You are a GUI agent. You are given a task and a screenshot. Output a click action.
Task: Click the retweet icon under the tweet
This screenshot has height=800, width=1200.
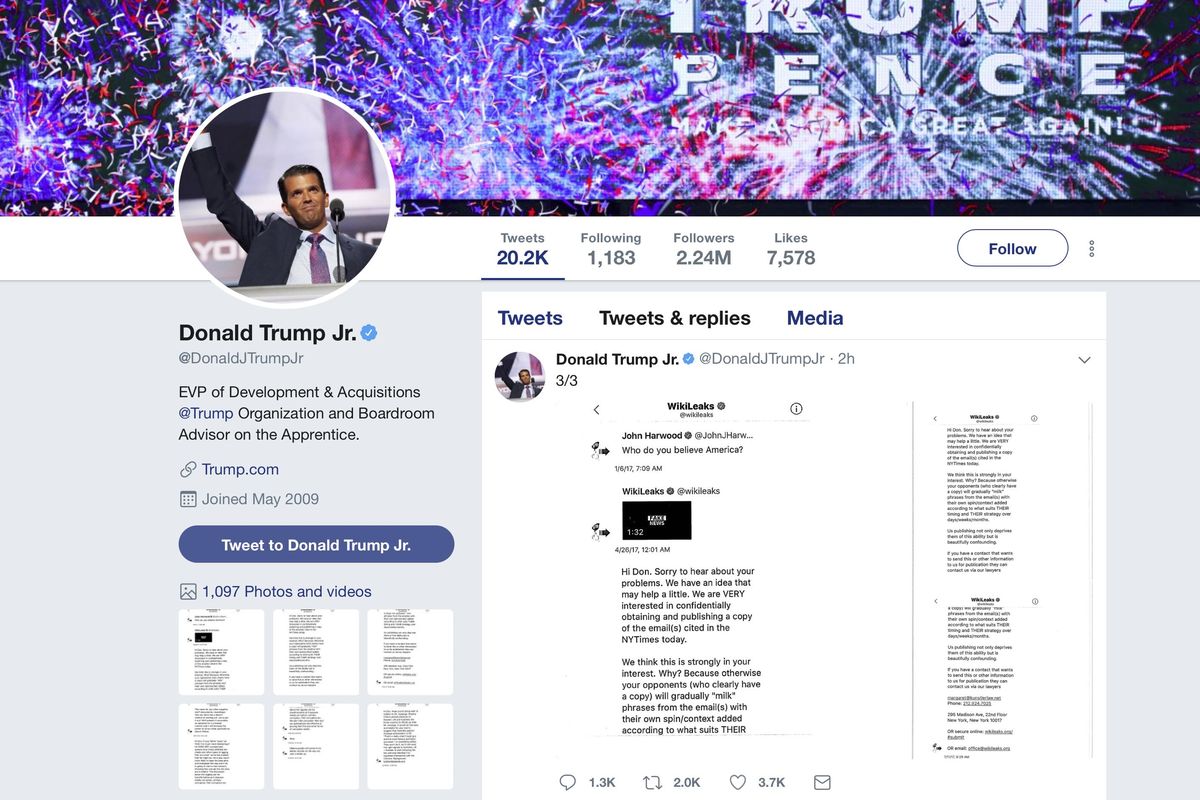coord(652,782)
